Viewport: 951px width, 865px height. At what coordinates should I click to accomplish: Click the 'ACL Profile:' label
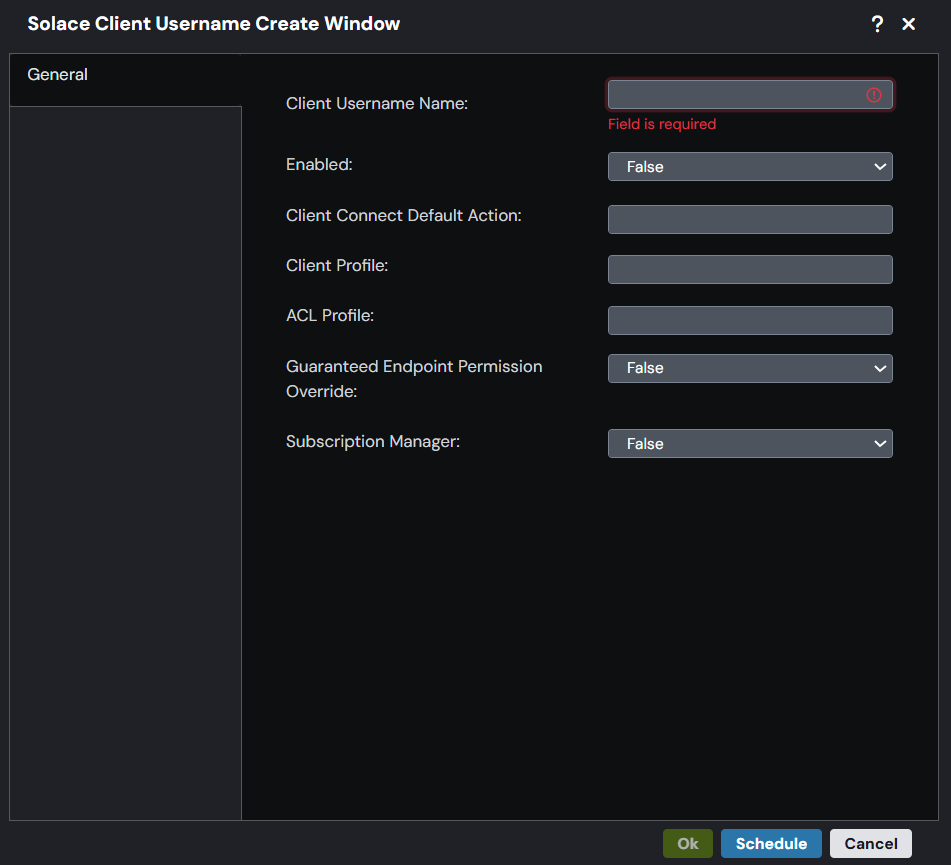330,315
